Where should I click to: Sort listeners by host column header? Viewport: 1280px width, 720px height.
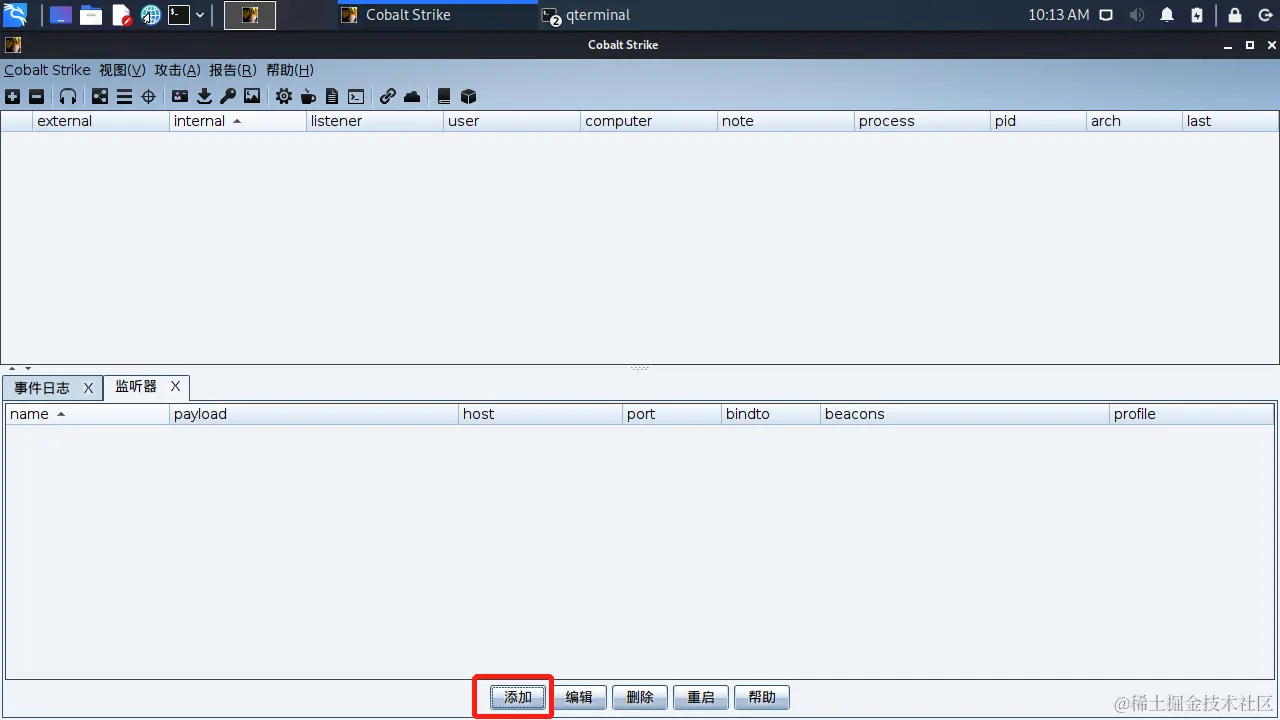pos(541,414)
